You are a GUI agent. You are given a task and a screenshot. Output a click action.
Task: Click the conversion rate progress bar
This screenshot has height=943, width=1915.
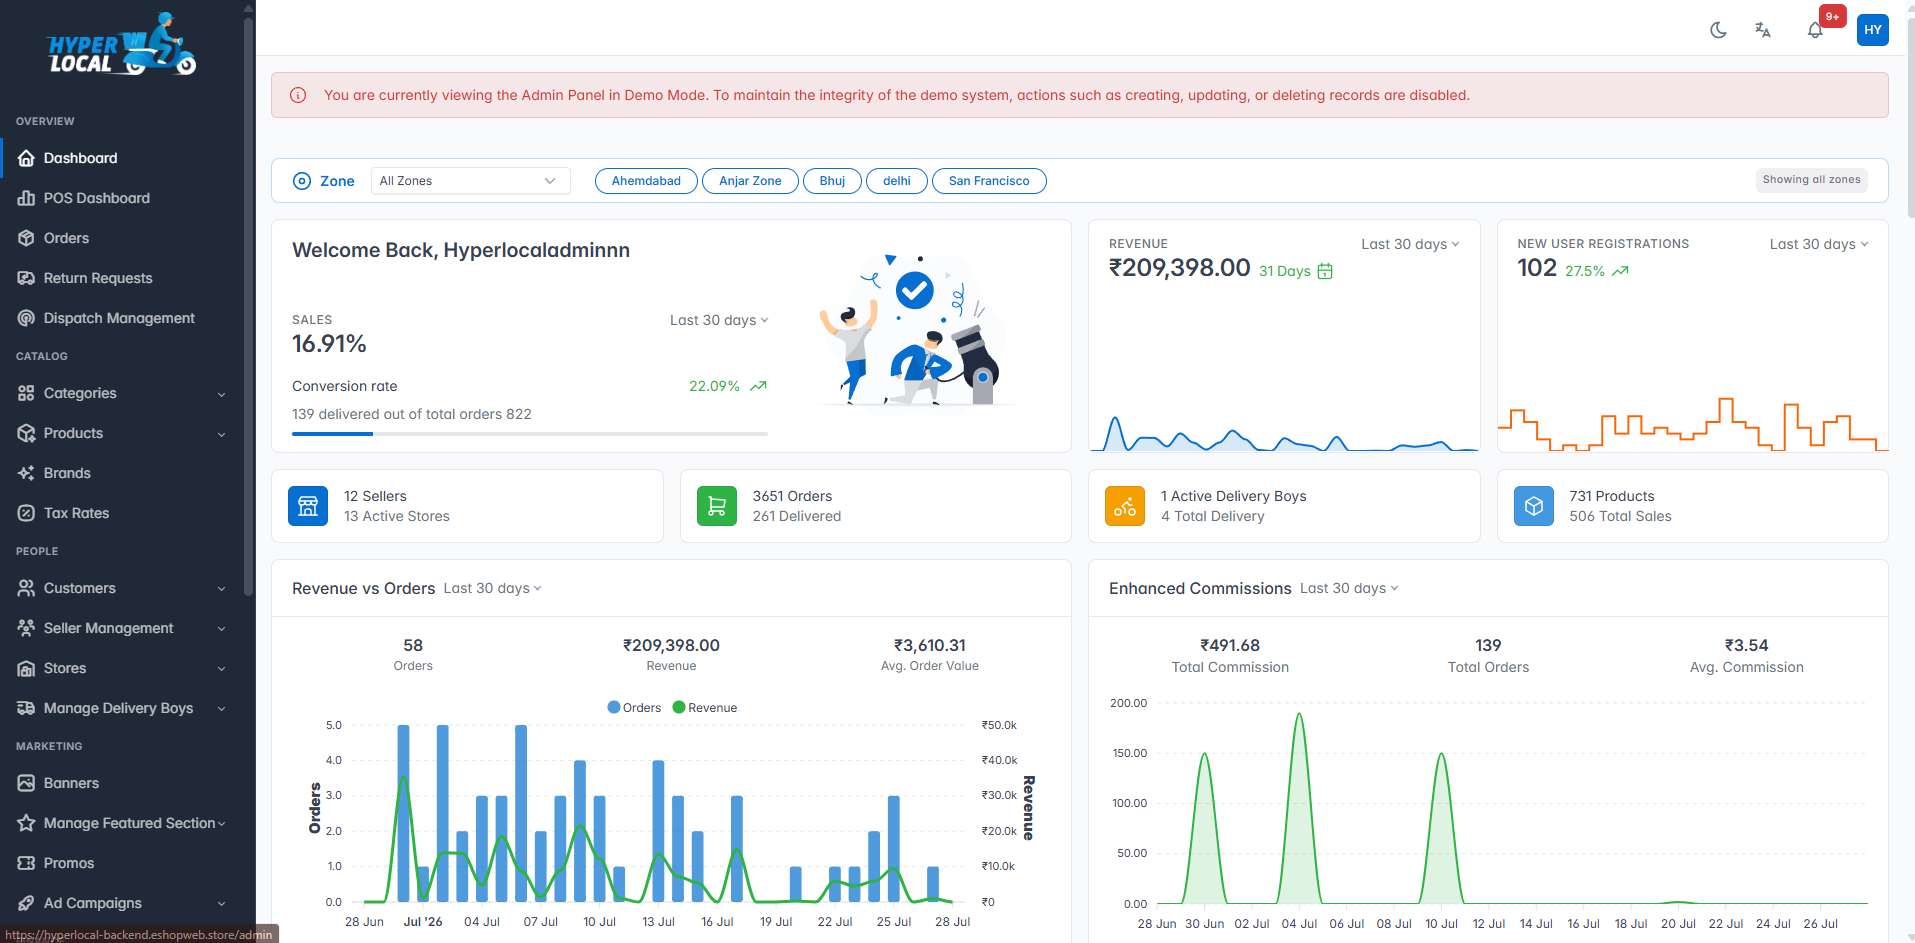click(530, 434)
